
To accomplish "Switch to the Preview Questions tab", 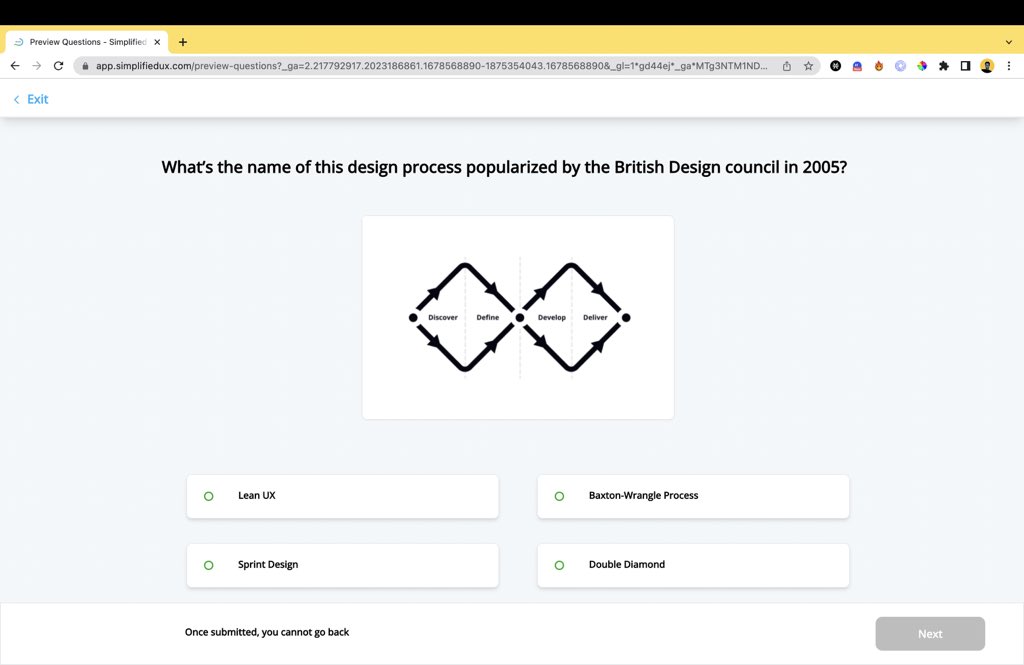I will point(85,42).
